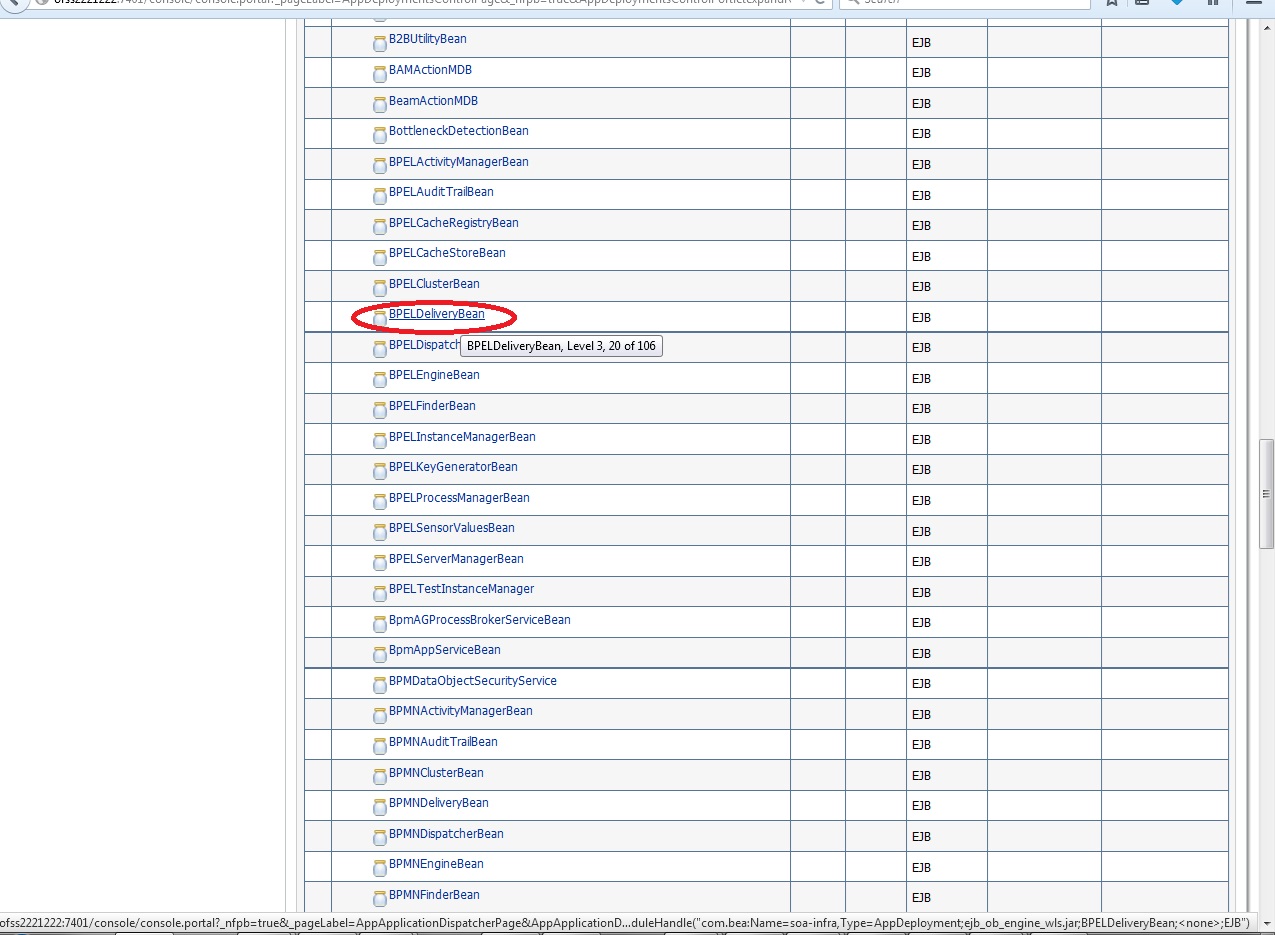The height and width of the screenshot is (935, 1275).
Task: Click the jar icon beside BAMActionMDB
Action: click(x=380, y=74)
